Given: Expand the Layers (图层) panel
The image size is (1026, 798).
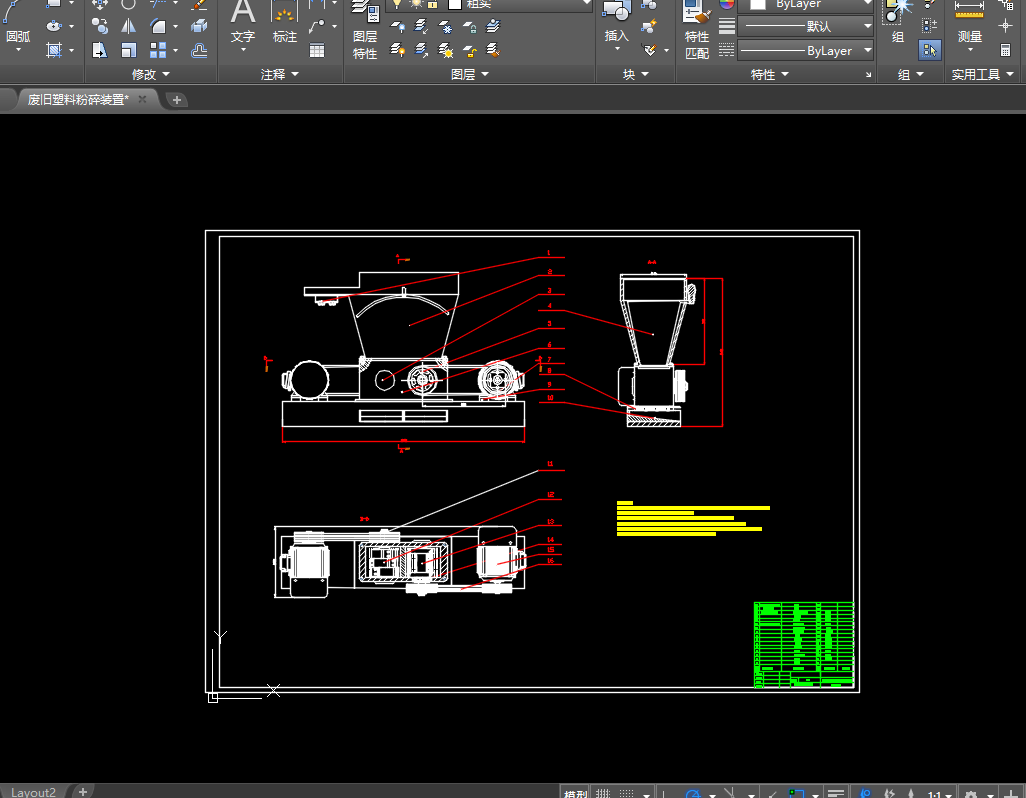Looking at the screenshot, I should (470, 75).
